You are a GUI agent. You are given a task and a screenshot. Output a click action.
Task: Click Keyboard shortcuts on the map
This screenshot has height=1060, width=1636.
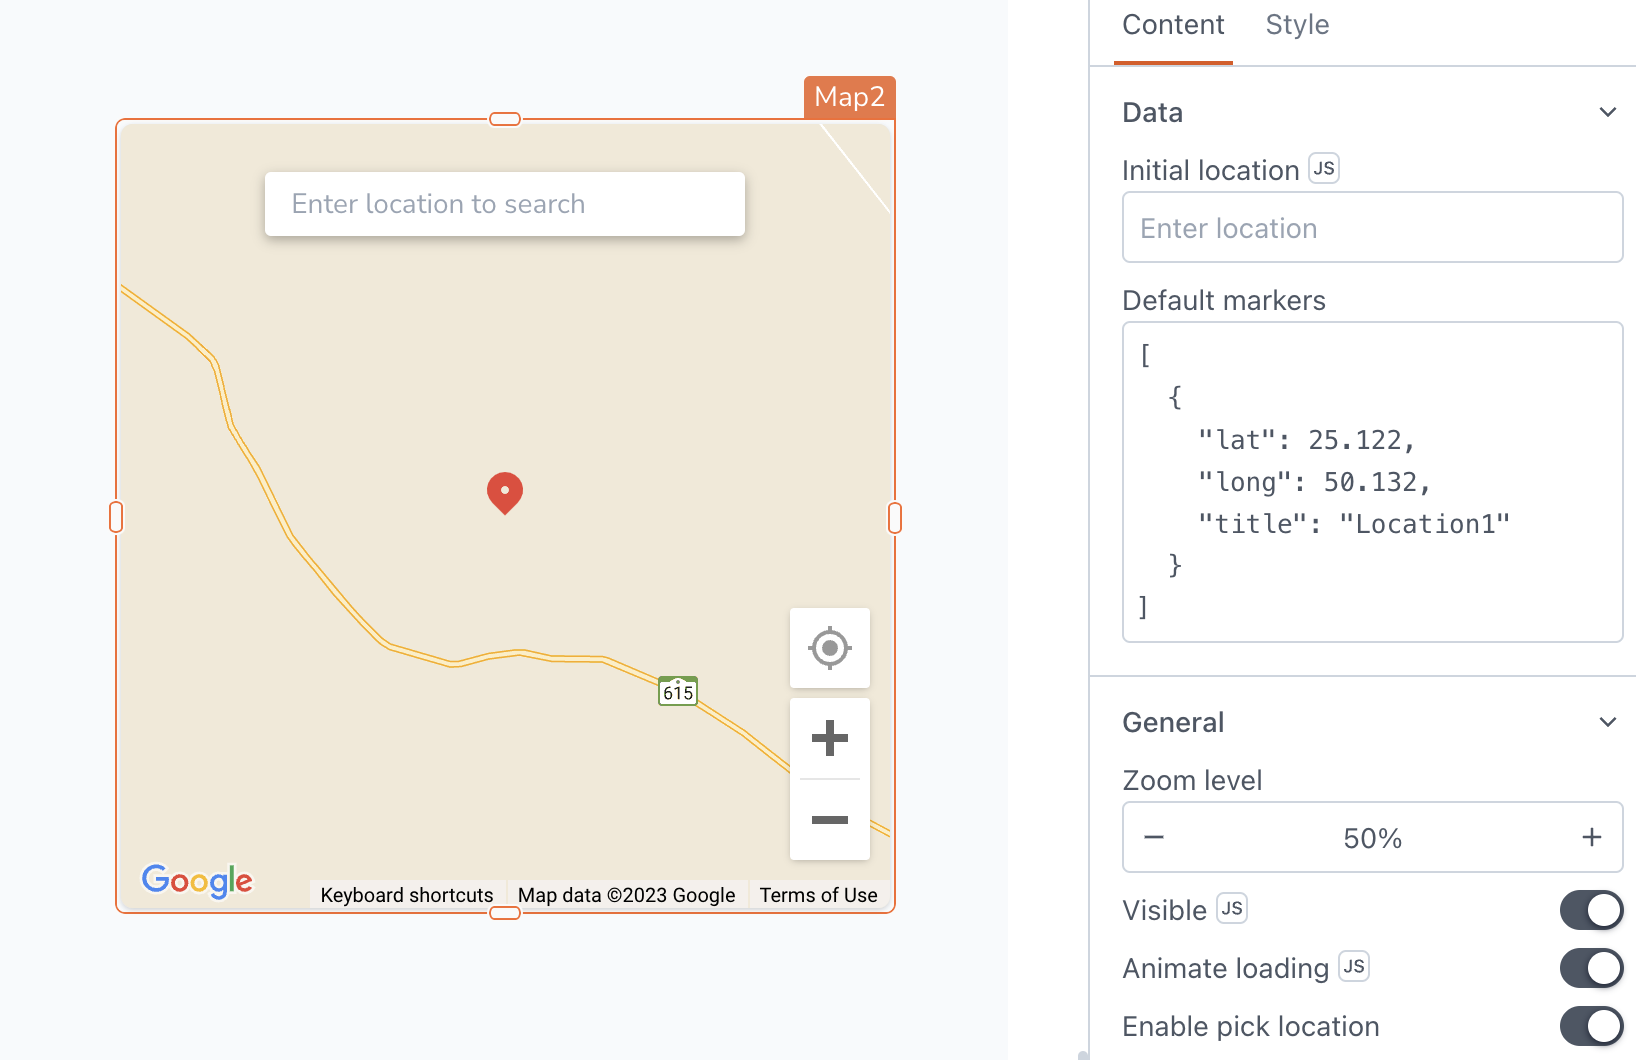click(407, 895)
